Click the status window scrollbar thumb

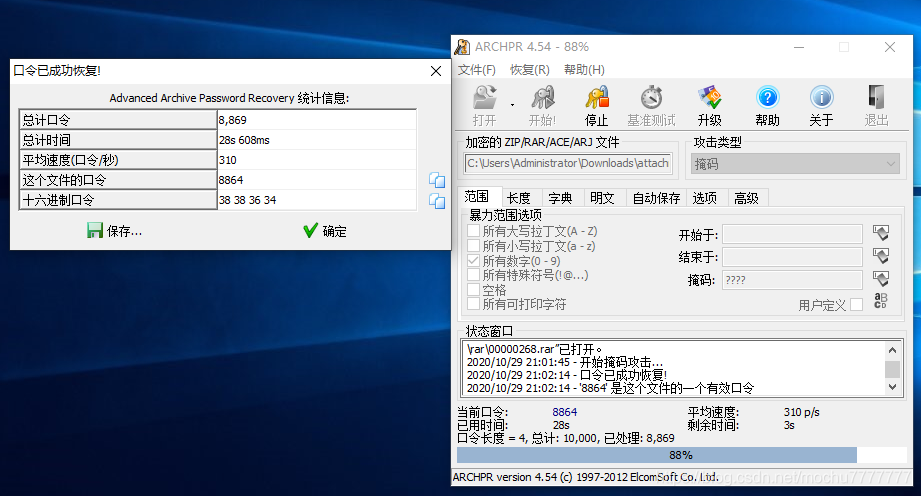(x=892, y=369)
